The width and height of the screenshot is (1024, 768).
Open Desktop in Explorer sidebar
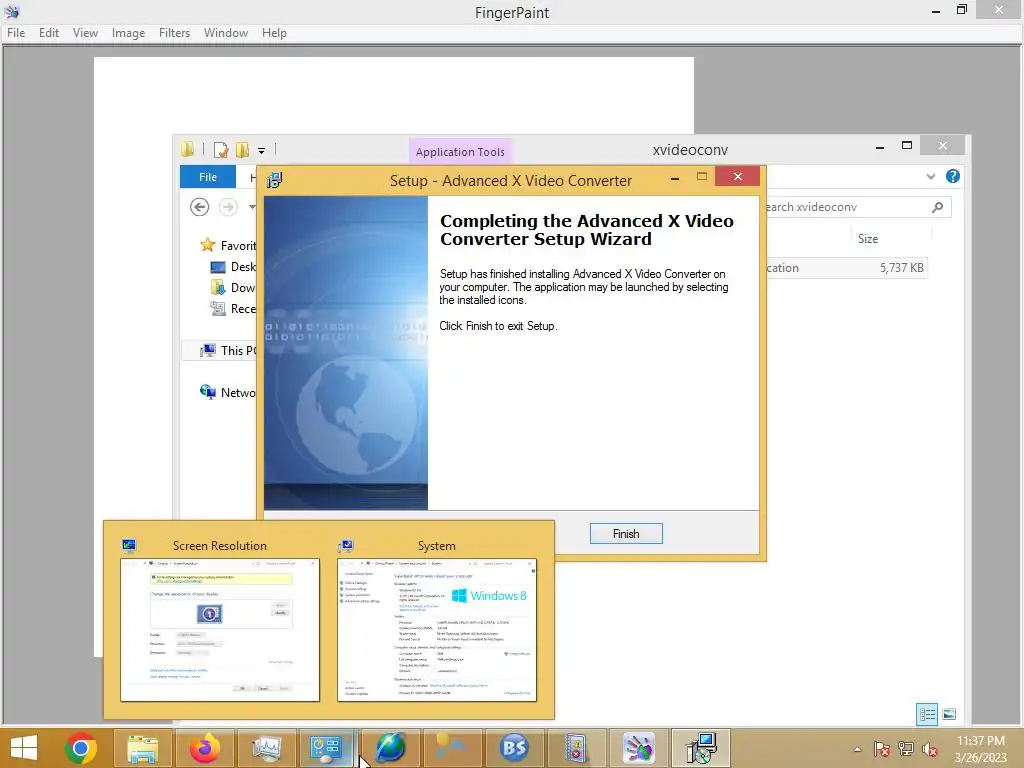click(233, 266)
